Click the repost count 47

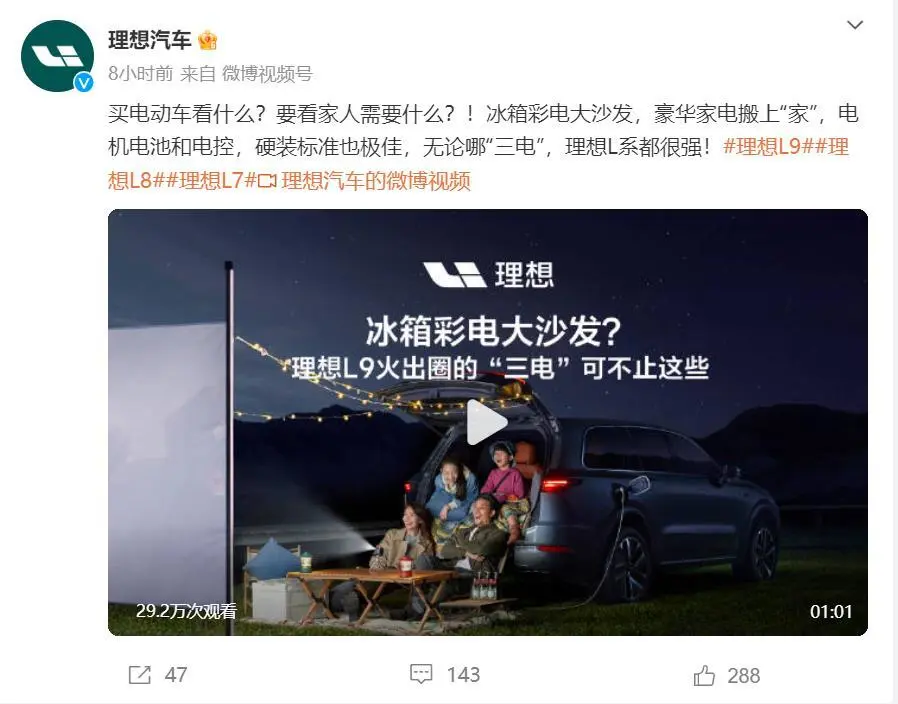[176, 675]
